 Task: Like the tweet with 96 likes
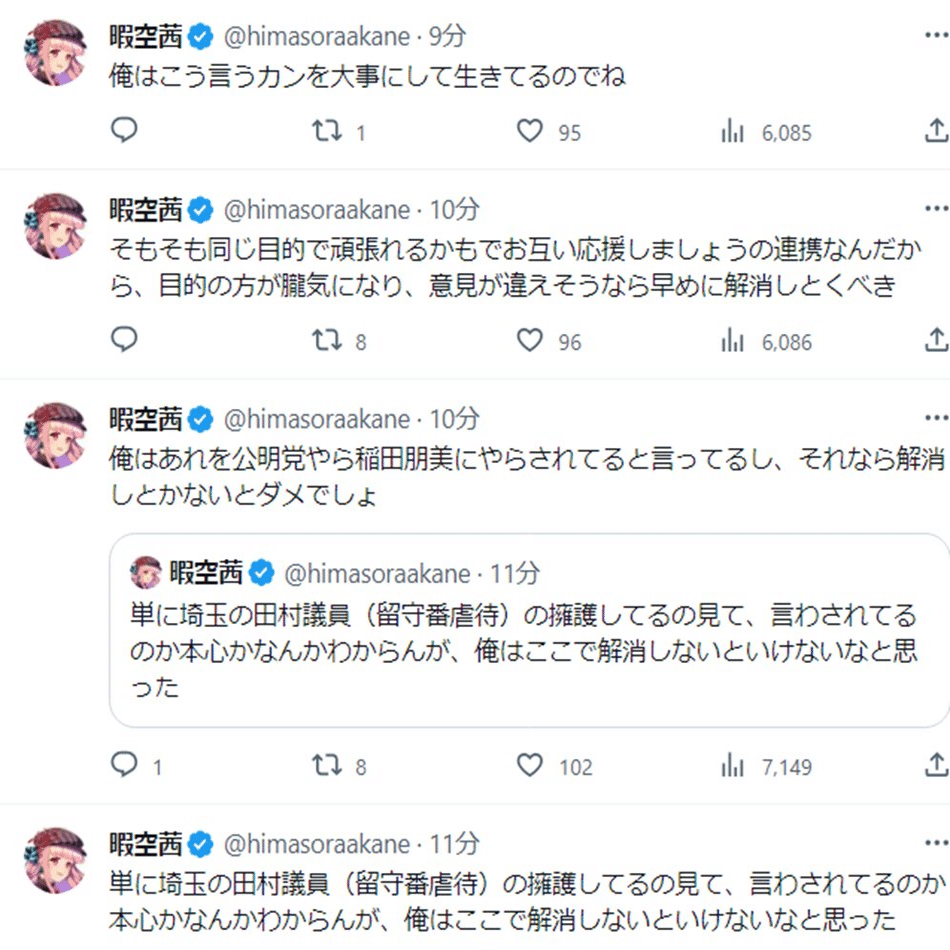click(x=530, y=341)
